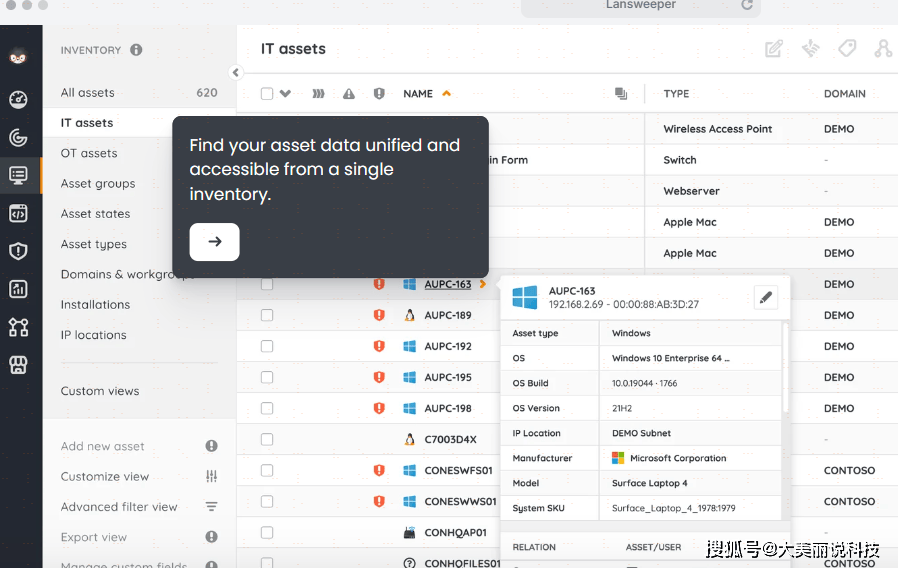Select Asset groups in inventory menu
Viewport: 898px width, 568px height.
98,184
